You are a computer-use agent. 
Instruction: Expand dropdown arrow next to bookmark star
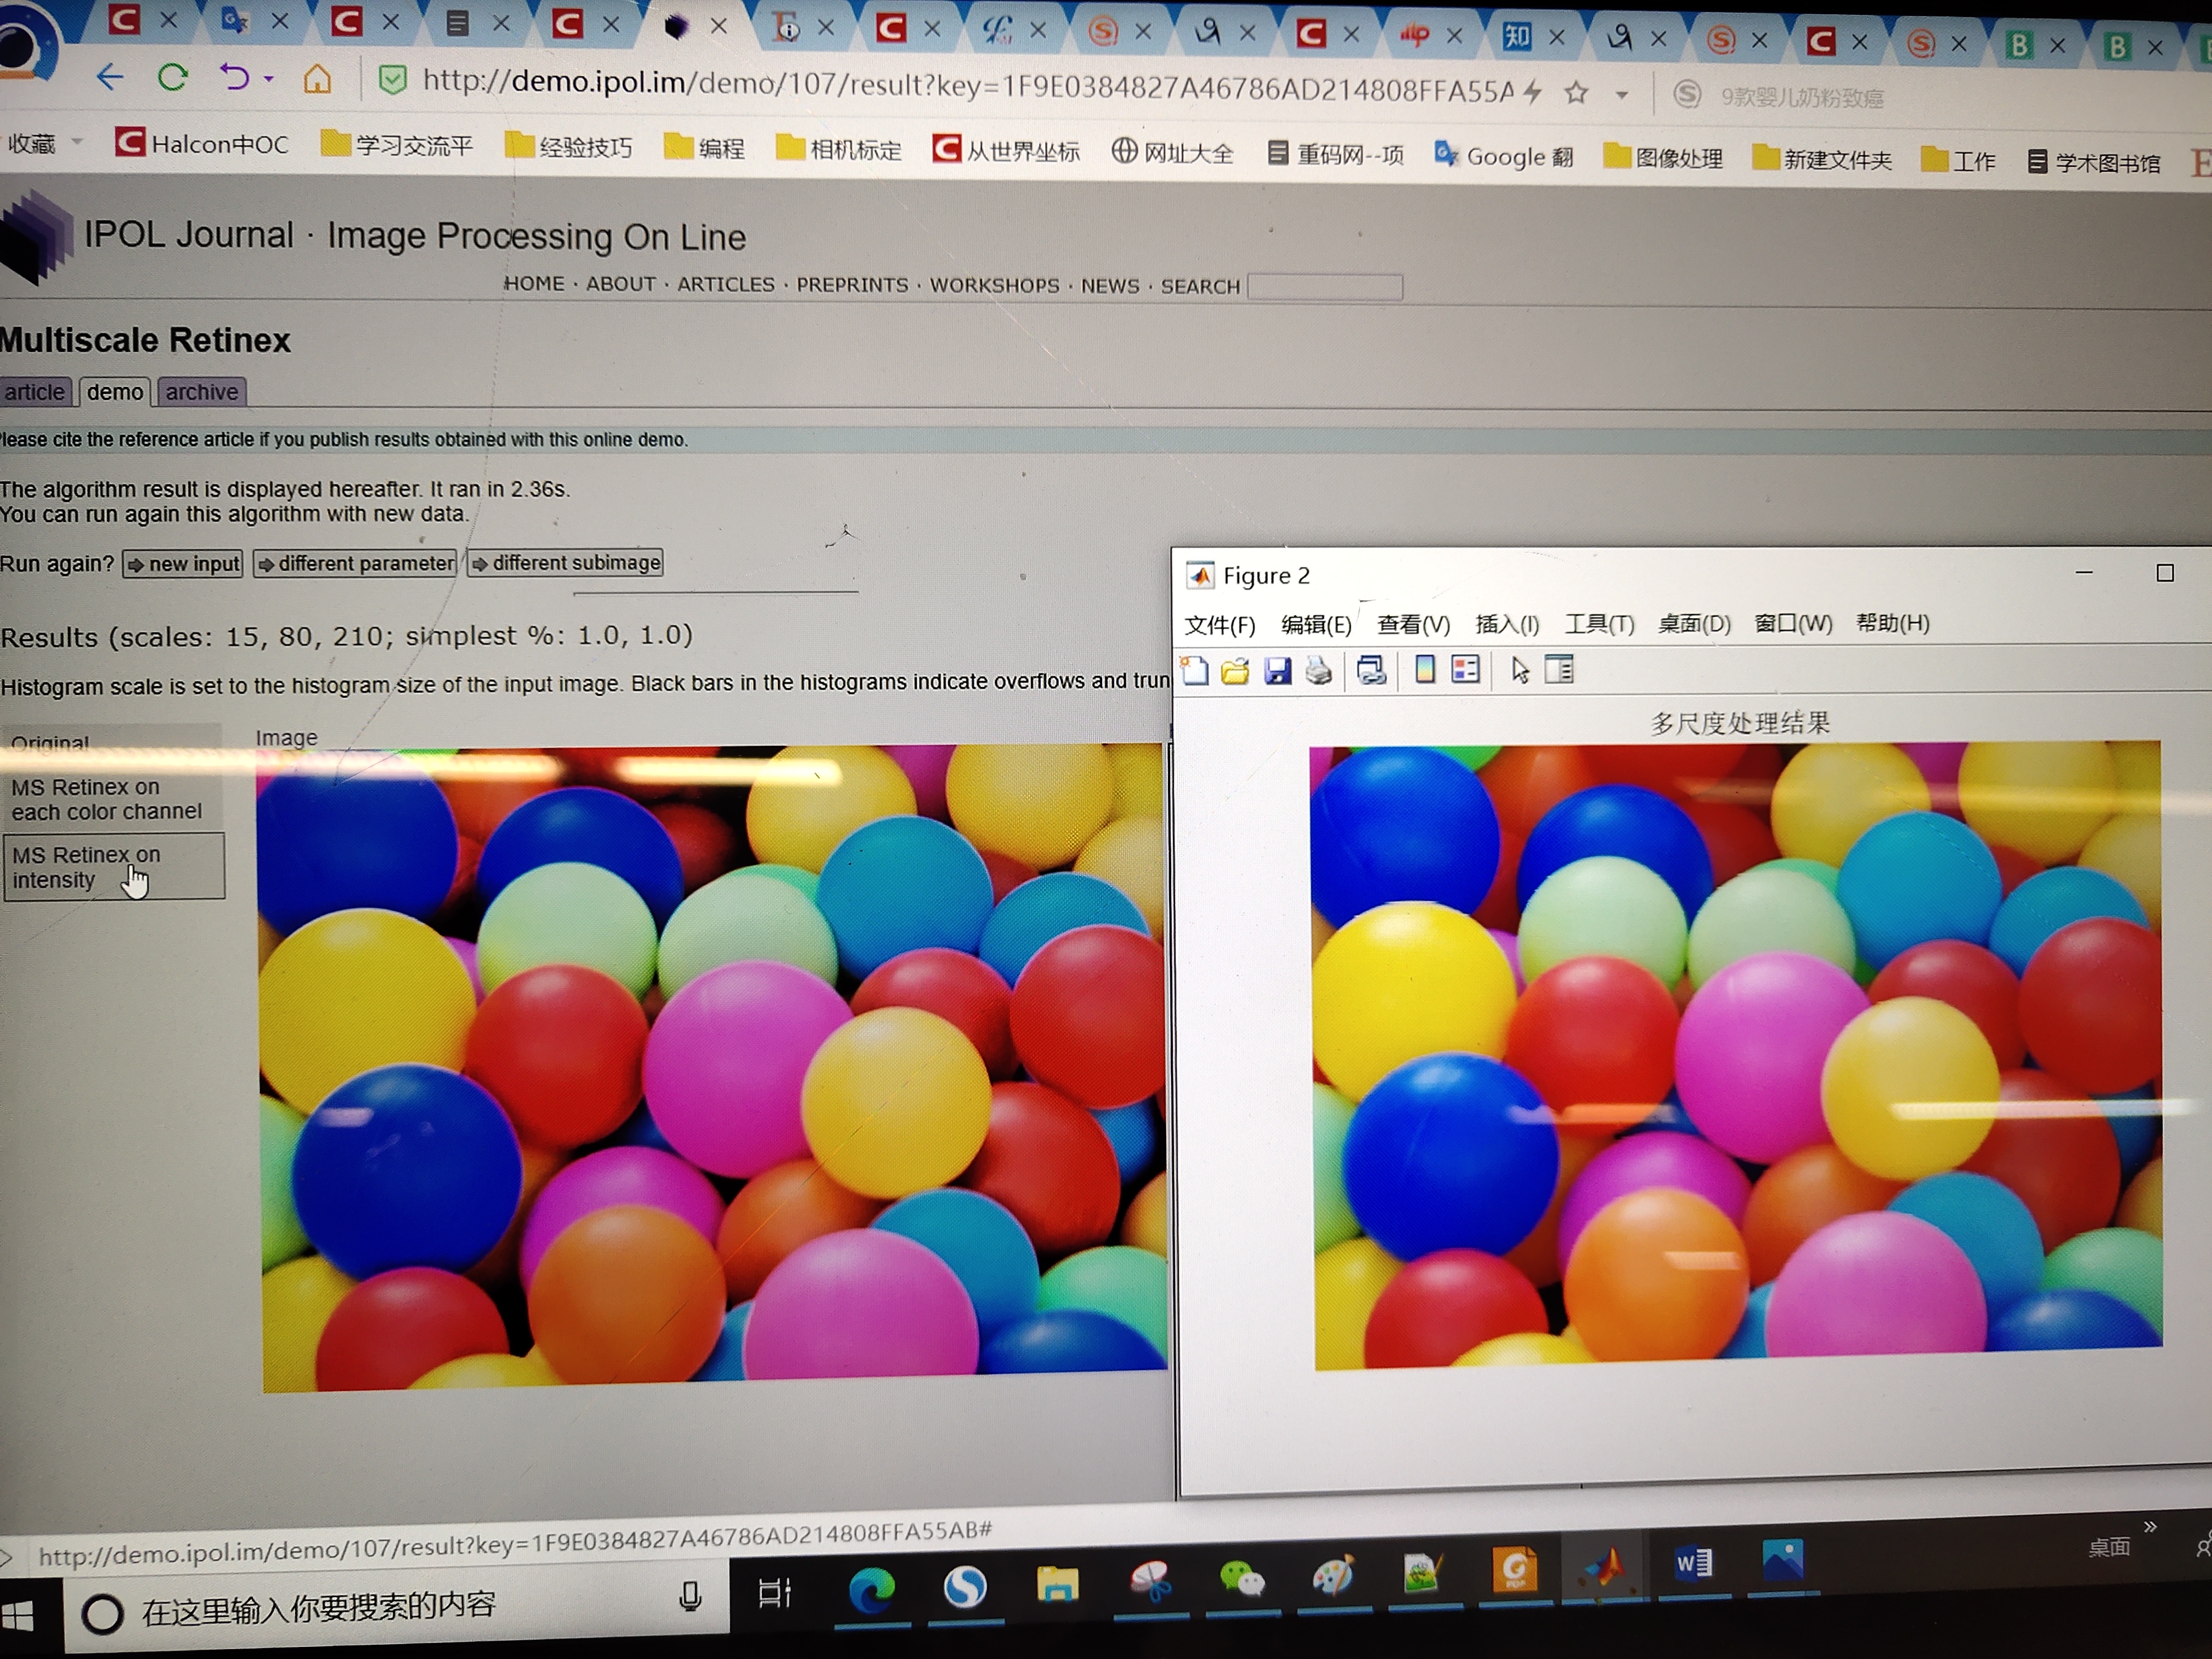(1622, 95)
